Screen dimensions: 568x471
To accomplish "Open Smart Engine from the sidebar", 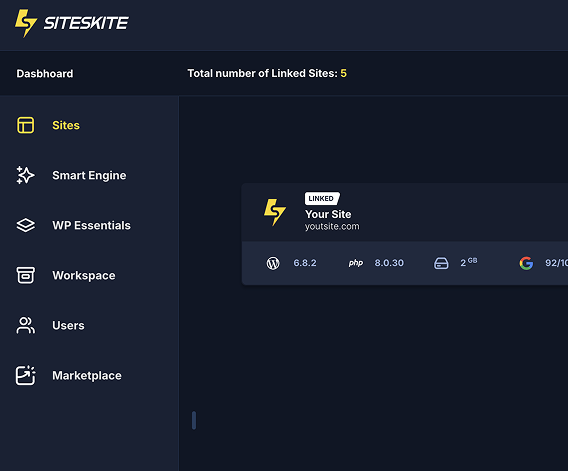I will point(89,175).
